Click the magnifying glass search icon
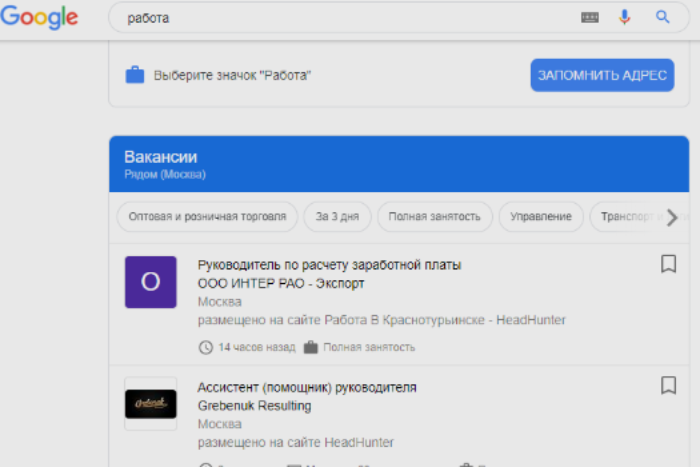The image size is (700, 467). click(x=662, y=17)
